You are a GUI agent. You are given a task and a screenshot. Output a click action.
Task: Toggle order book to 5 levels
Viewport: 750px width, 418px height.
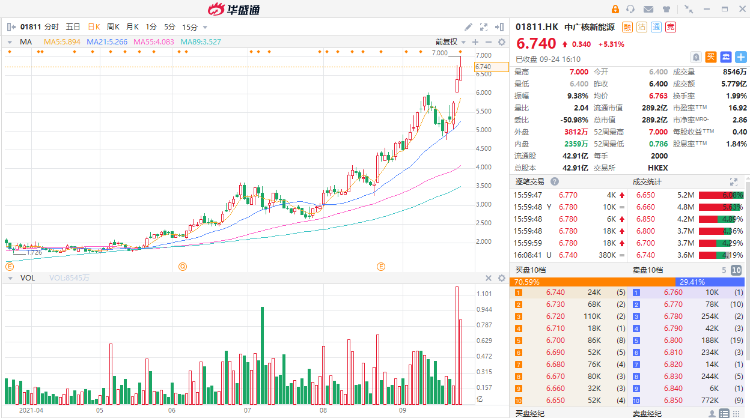[726, 270]
